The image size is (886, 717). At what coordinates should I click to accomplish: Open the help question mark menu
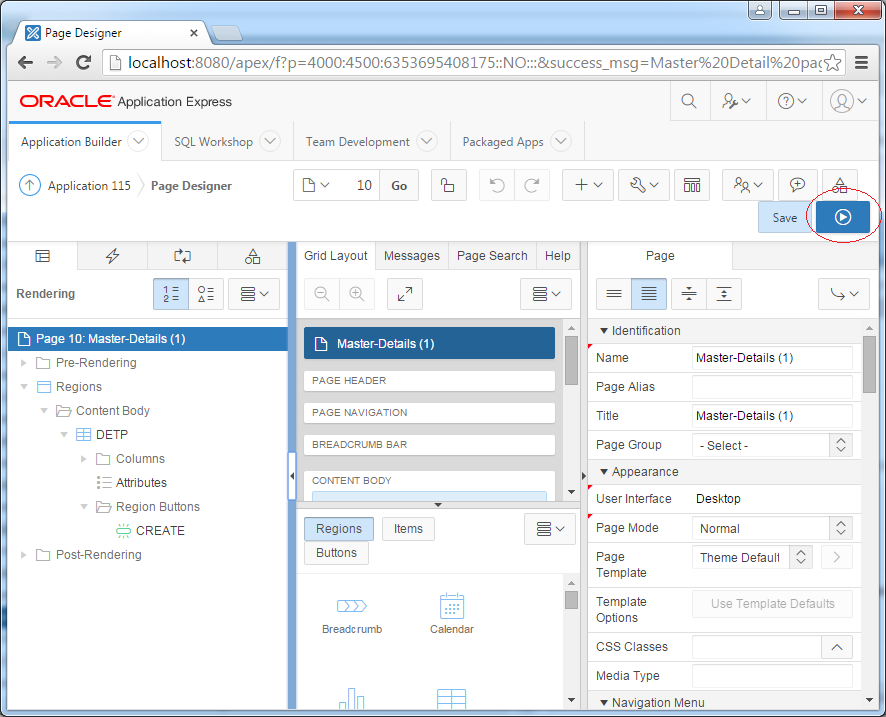pyautogui.click(x=792, y=101)
